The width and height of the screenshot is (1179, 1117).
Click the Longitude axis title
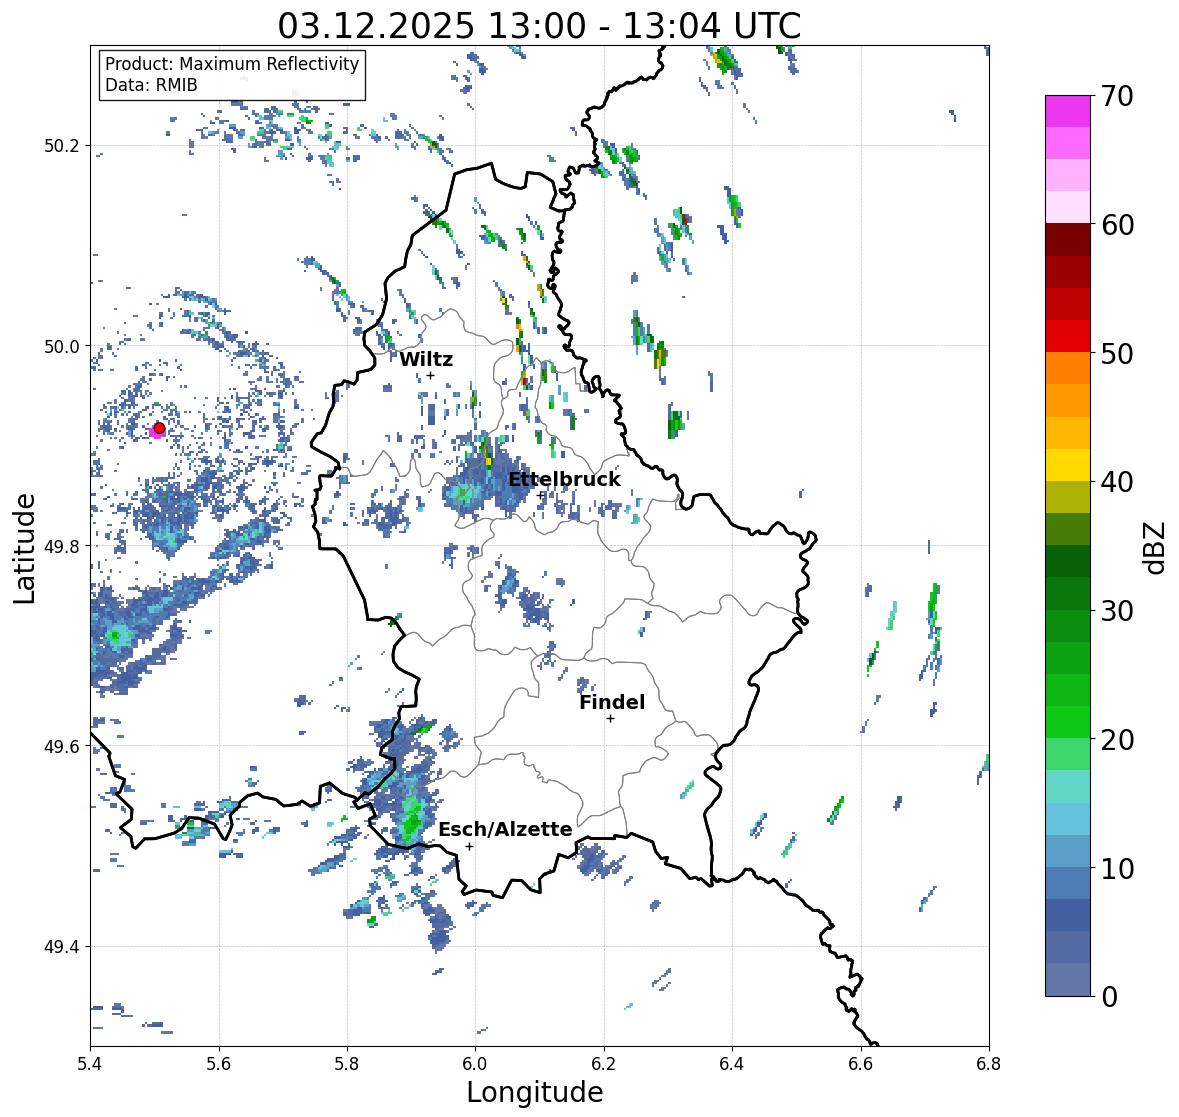pyautogui.click(x=535, y=1092)
